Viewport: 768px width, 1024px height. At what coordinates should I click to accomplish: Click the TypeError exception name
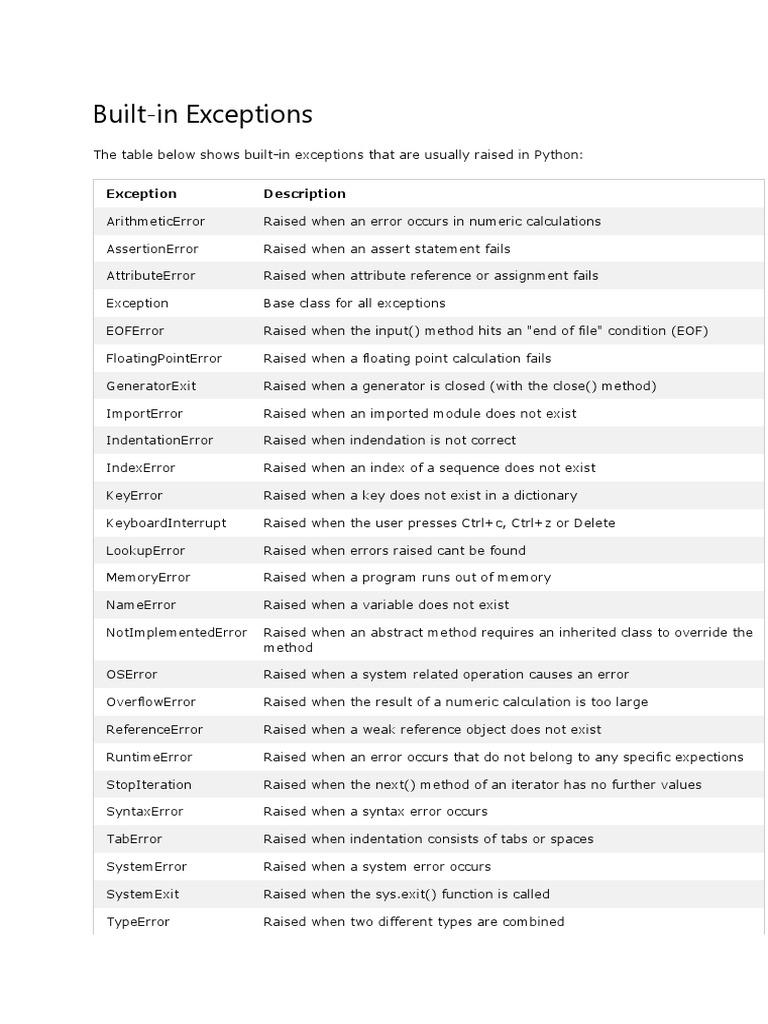pyautogui.click(x=138, y=921)
